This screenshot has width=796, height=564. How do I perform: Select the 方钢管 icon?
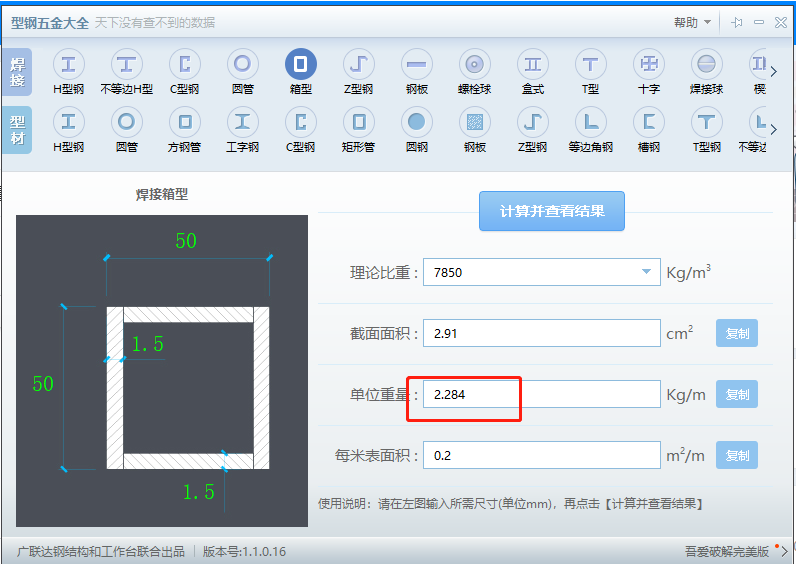pyautogui.click(x=185, y=122)
